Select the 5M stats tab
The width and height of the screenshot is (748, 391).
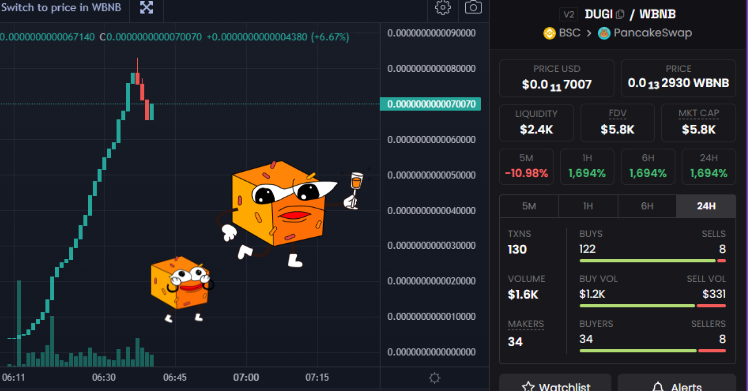pyautogui.click(x=529, y=206)
